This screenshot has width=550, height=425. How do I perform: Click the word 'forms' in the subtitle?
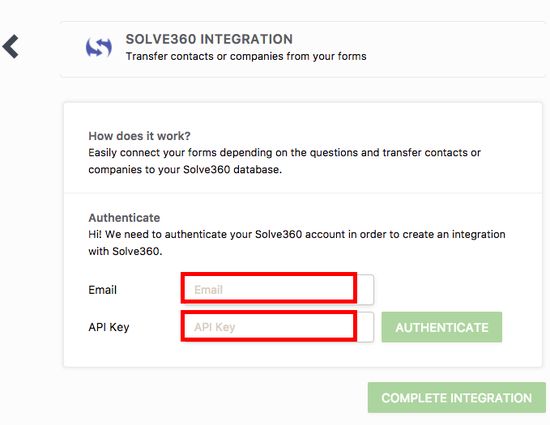click(x=352, y=56)
